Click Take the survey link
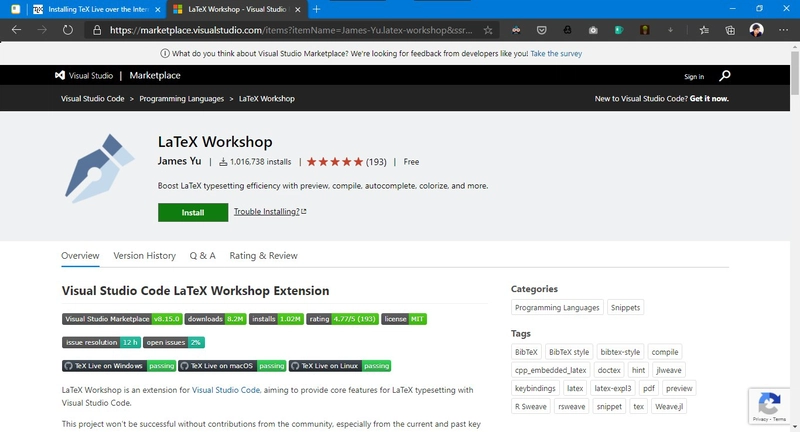The width and height of the screenshot is (800, 432). tap(556, 54)
